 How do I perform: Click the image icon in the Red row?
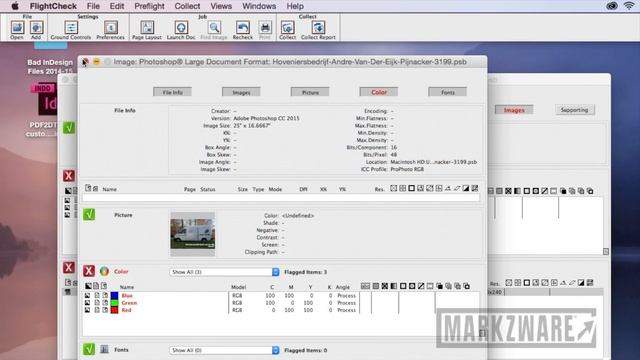point(87,310)
